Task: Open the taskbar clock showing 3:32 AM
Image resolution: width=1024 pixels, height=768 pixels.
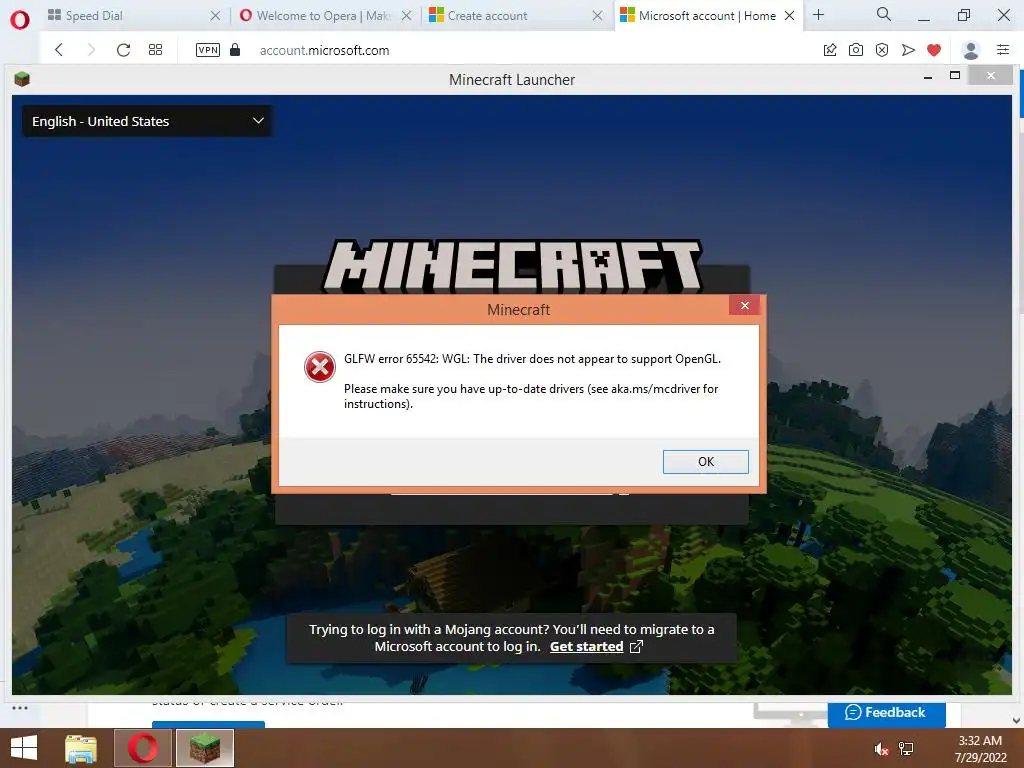Action: pyautogui.click(x=980, y=748)
